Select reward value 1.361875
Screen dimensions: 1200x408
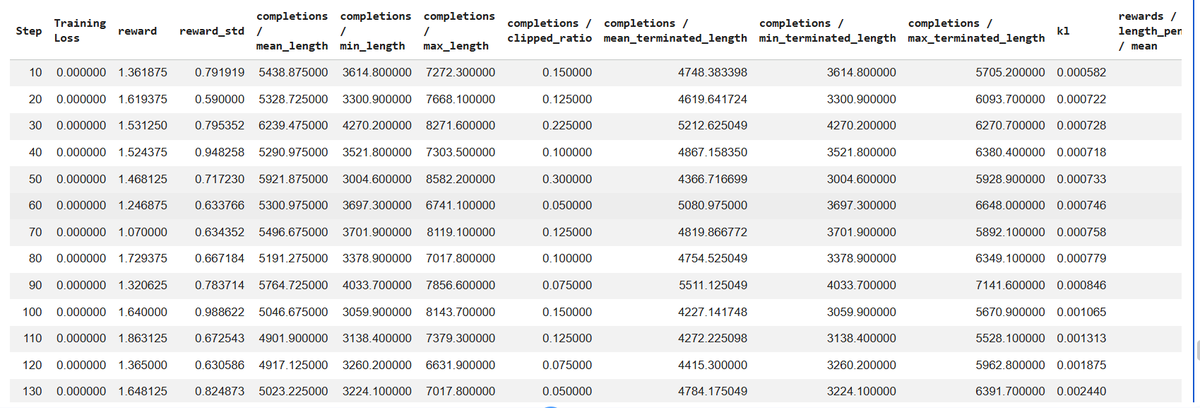point(142,73)
